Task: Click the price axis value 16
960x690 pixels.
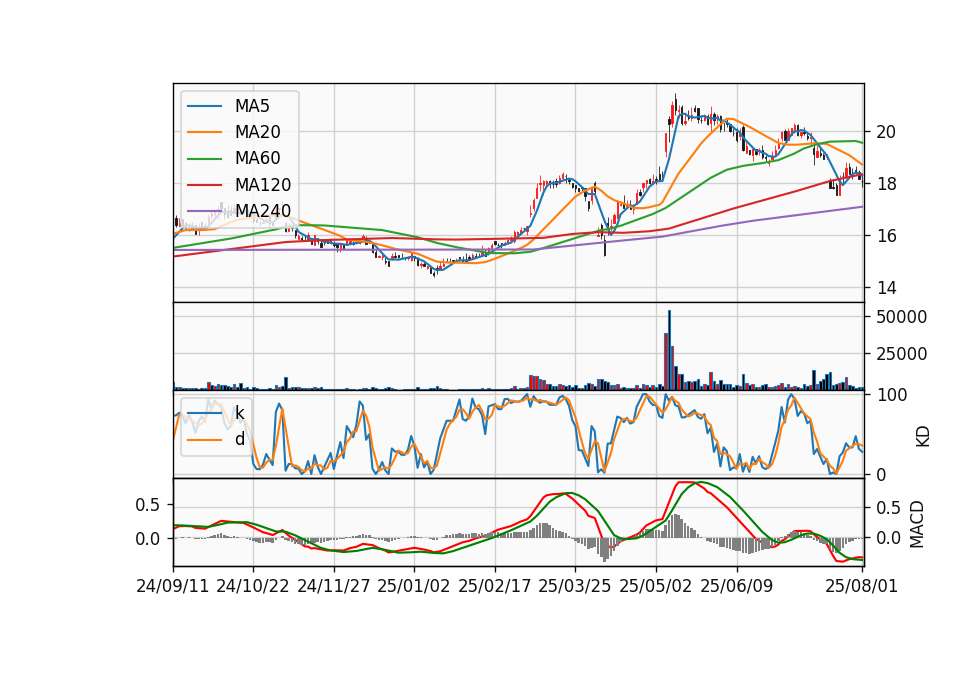Action: pos(886,236)
